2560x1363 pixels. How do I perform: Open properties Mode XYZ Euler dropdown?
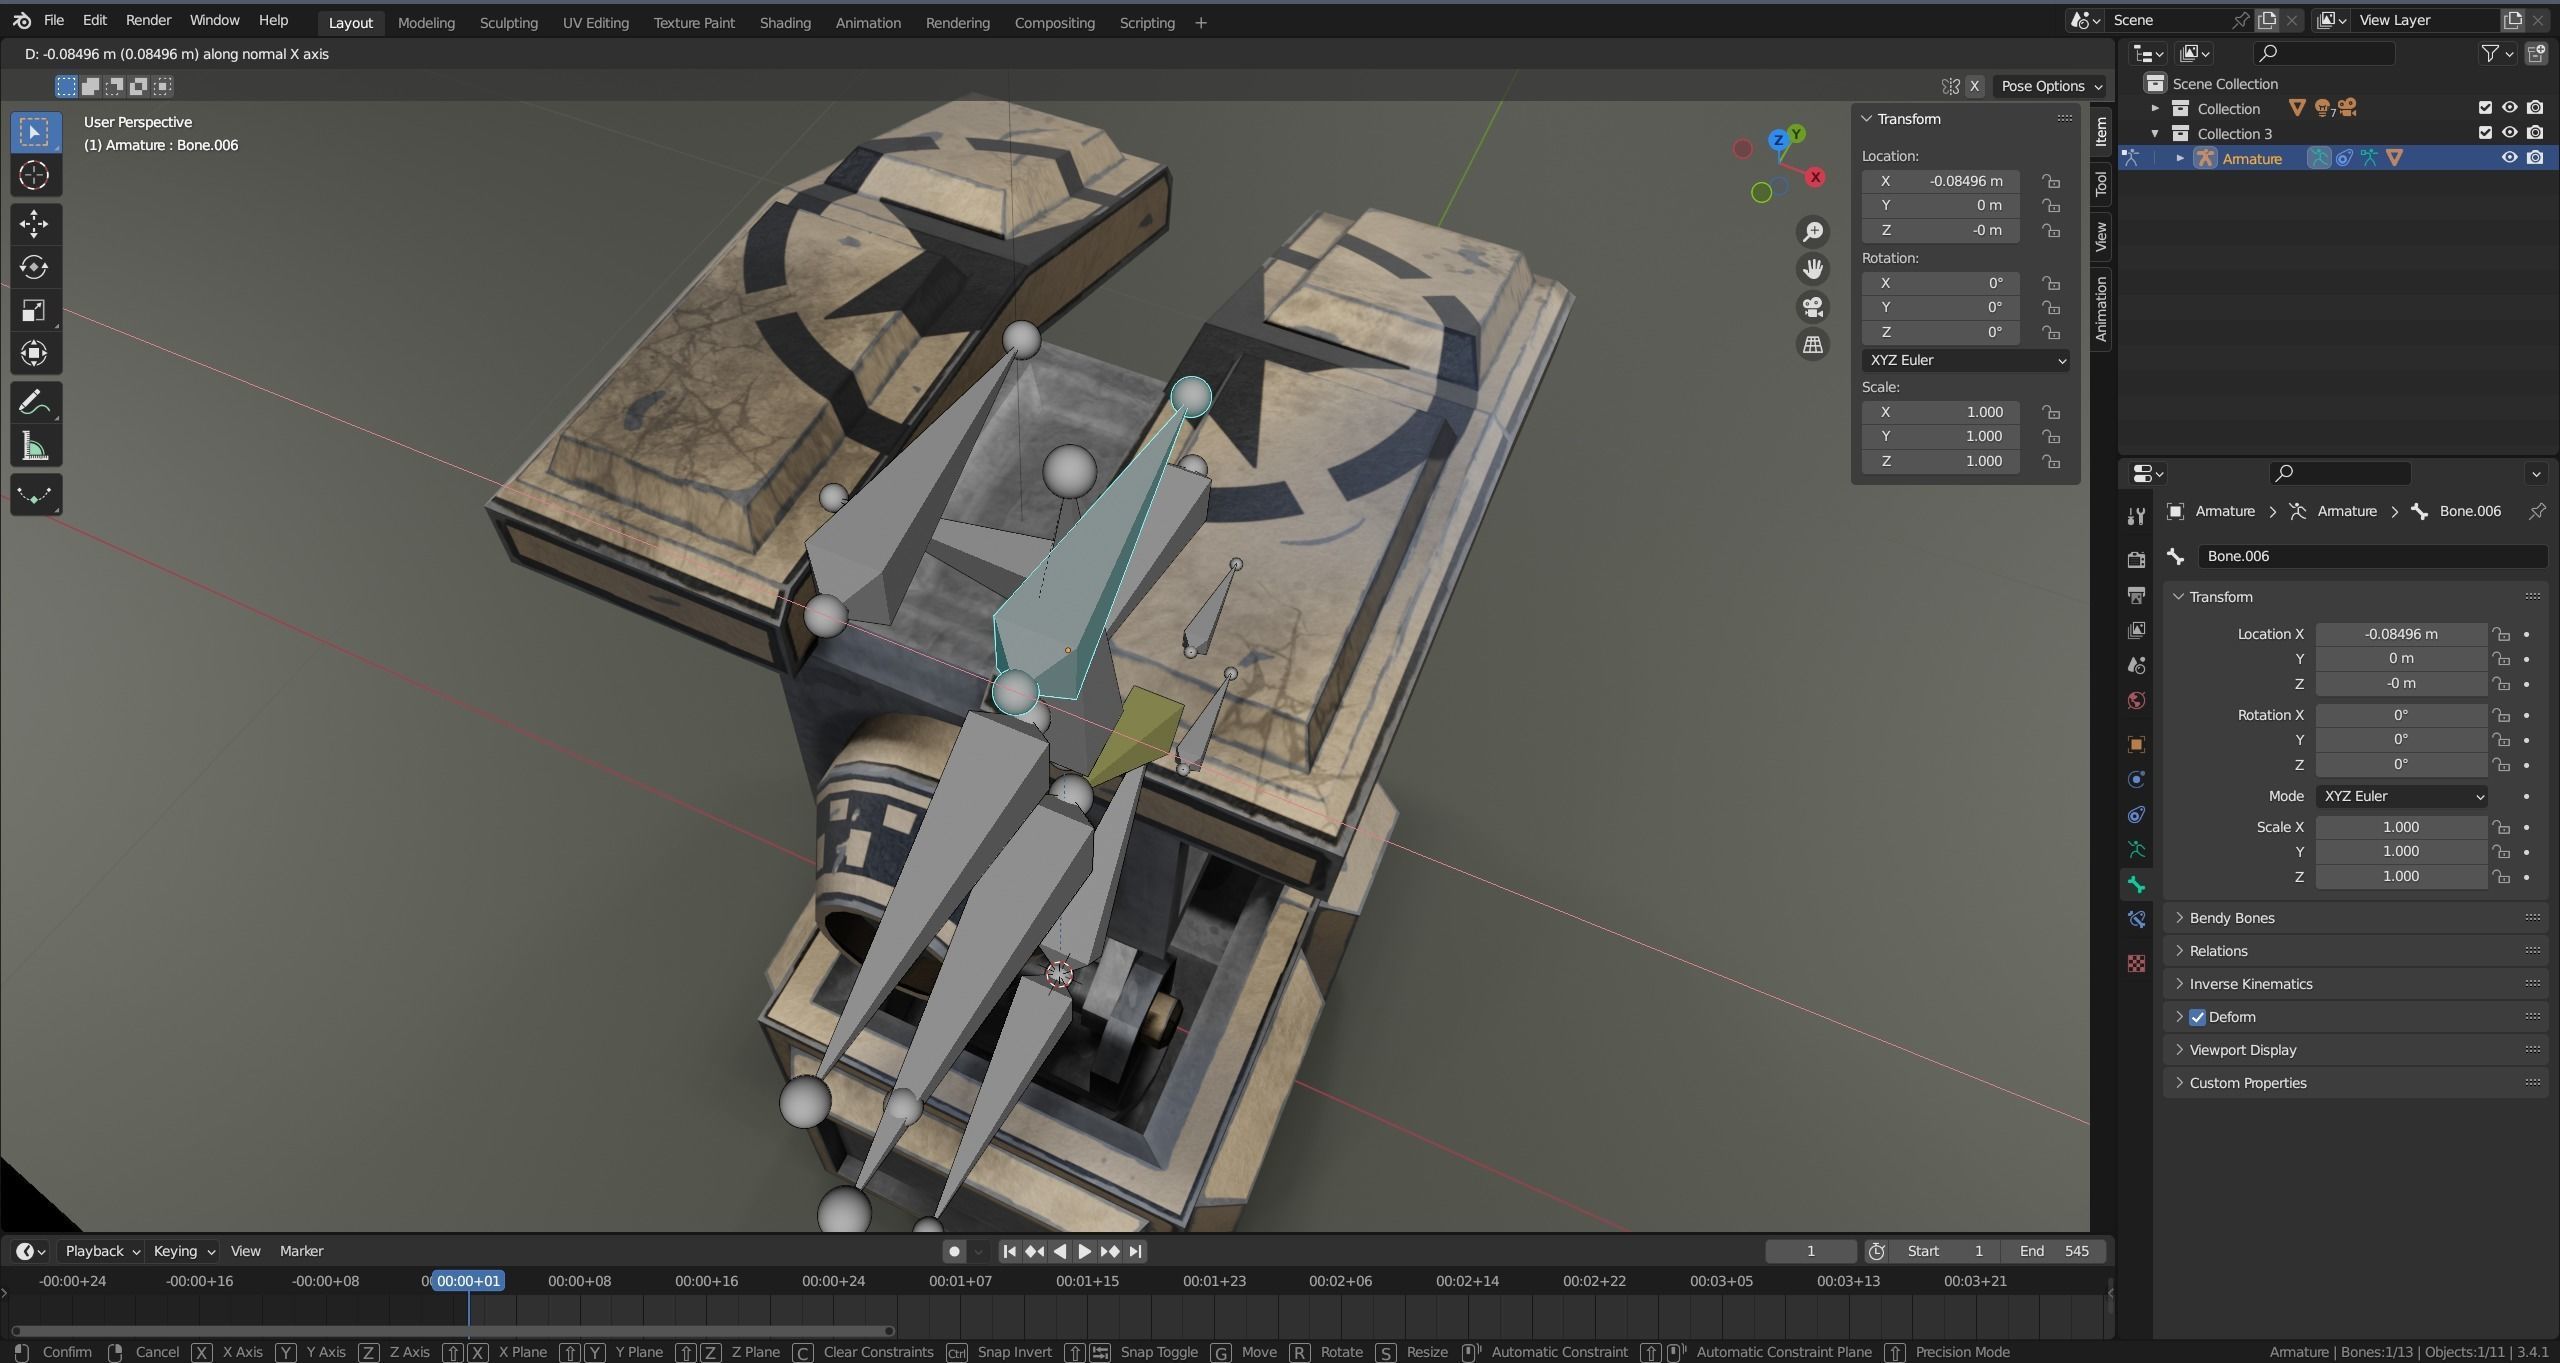tap(2402, 797)
